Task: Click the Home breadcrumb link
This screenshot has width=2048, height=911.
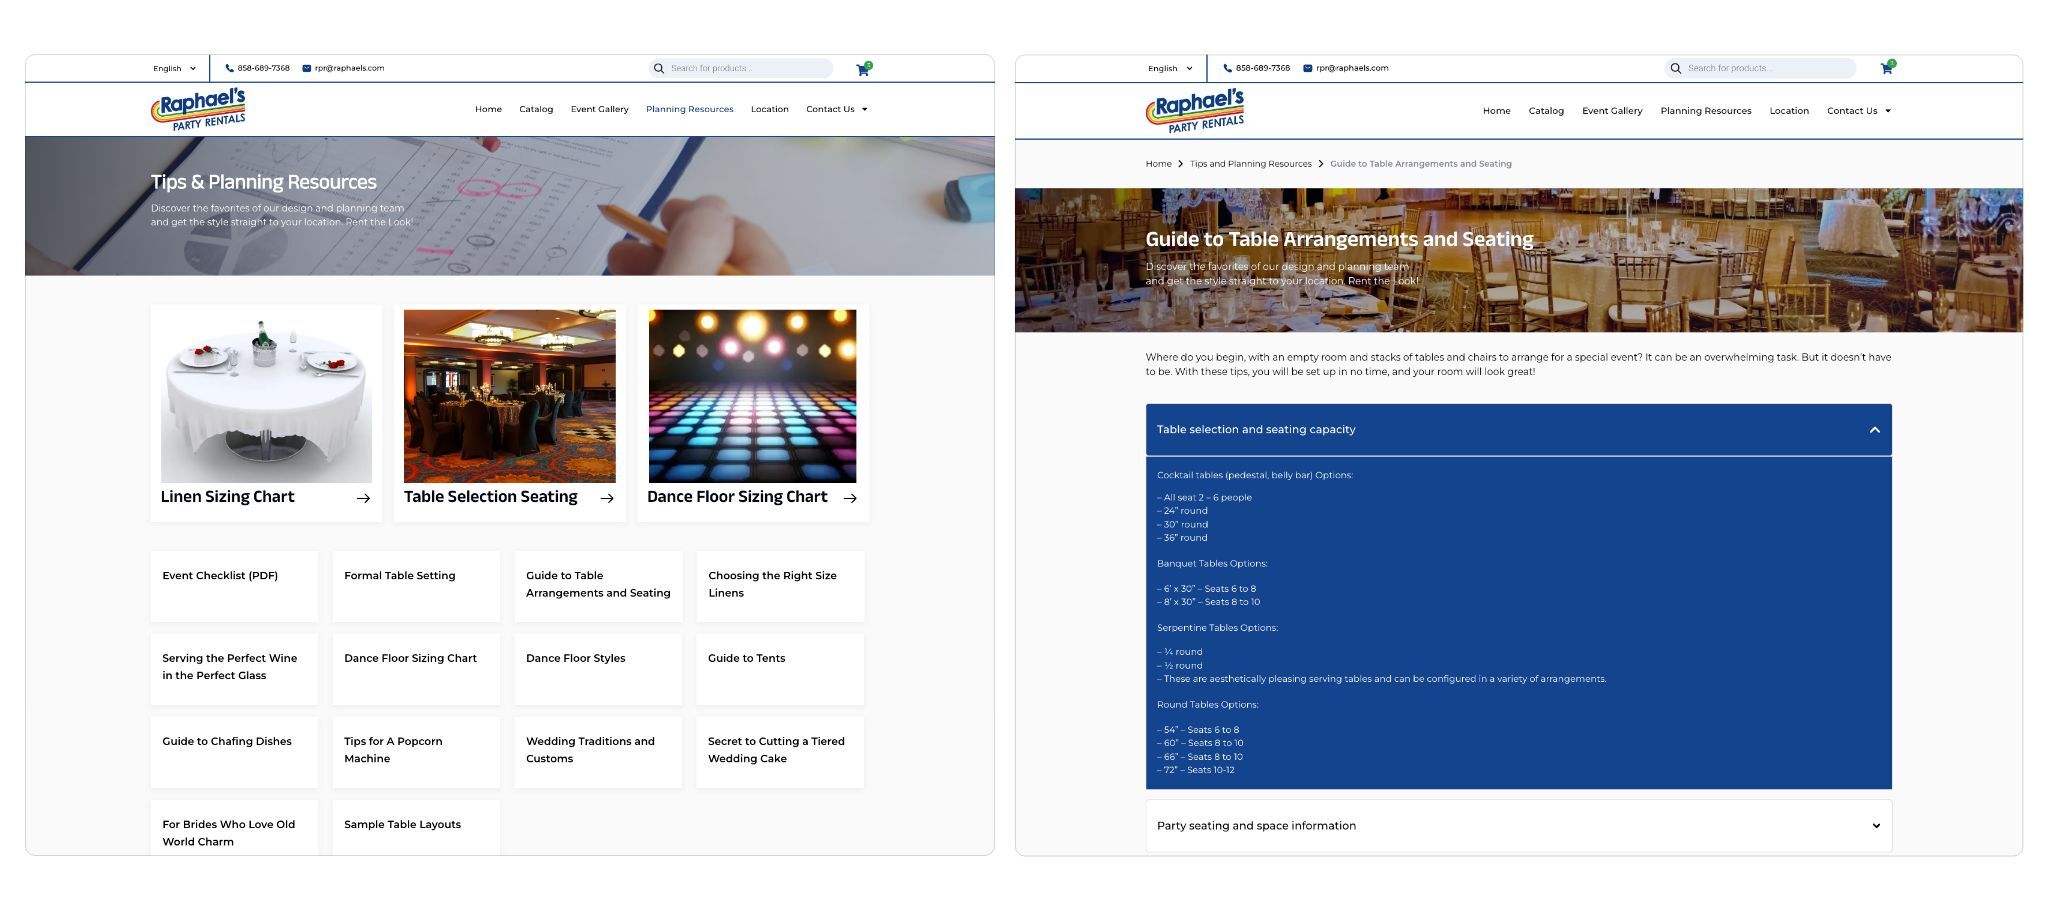Action: coord(1158,164)
